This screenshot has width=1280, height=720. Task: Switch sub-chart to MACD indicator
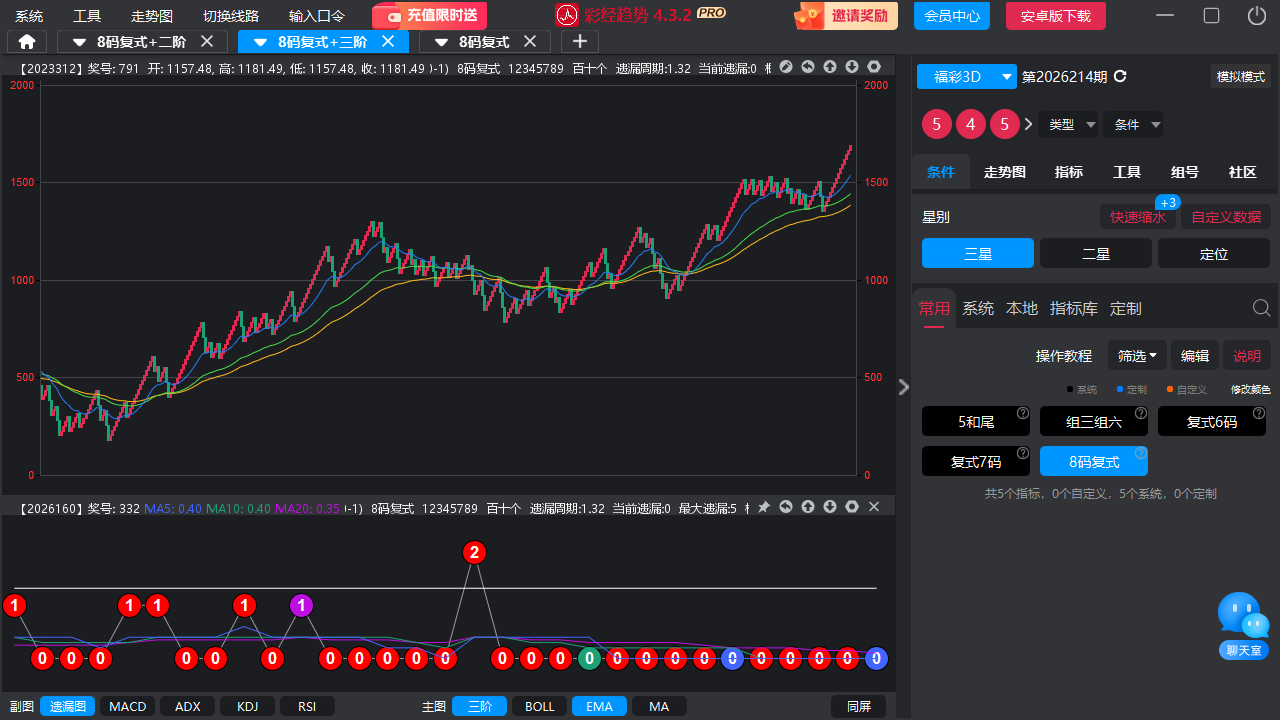point(128,706)
